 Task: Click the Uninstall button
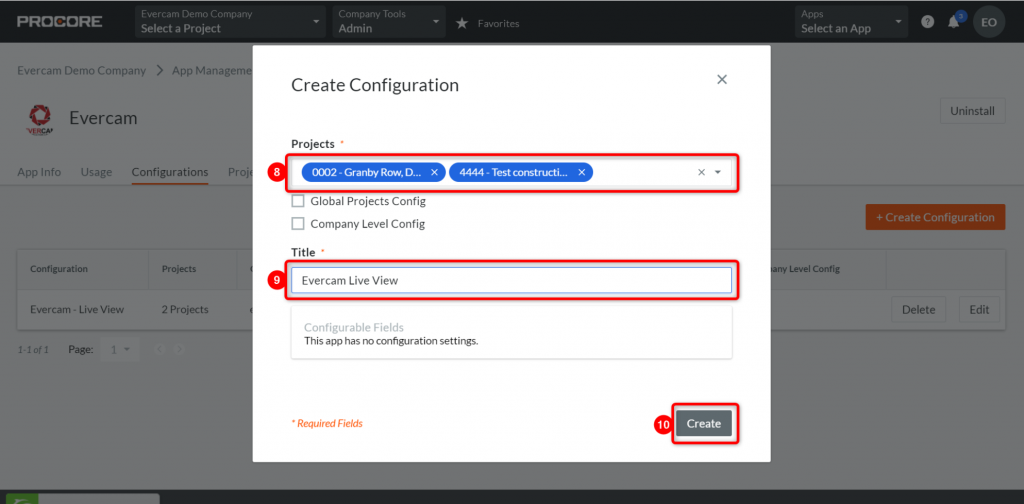point(972,111)
